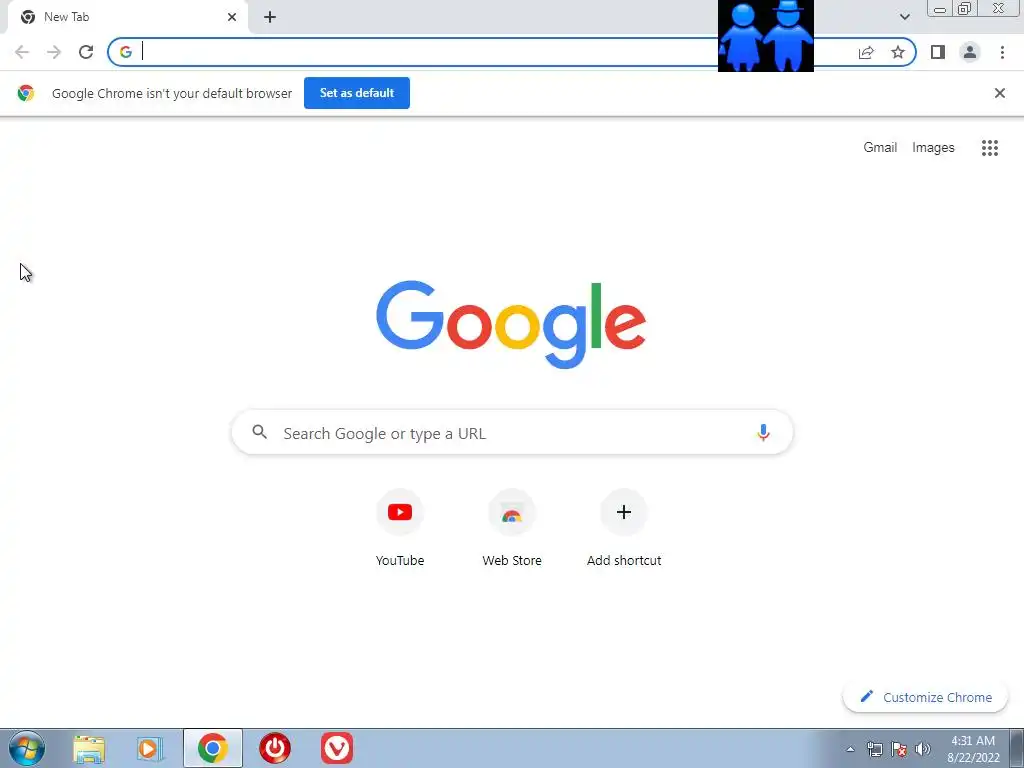
Task: Click the Chrome logo in the infobar
Action: click(26, 93)
